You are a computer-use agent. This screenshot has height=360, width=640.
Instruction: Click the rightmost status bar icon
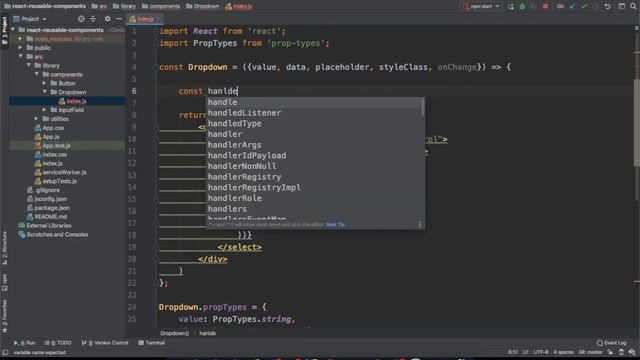(632, 352)
